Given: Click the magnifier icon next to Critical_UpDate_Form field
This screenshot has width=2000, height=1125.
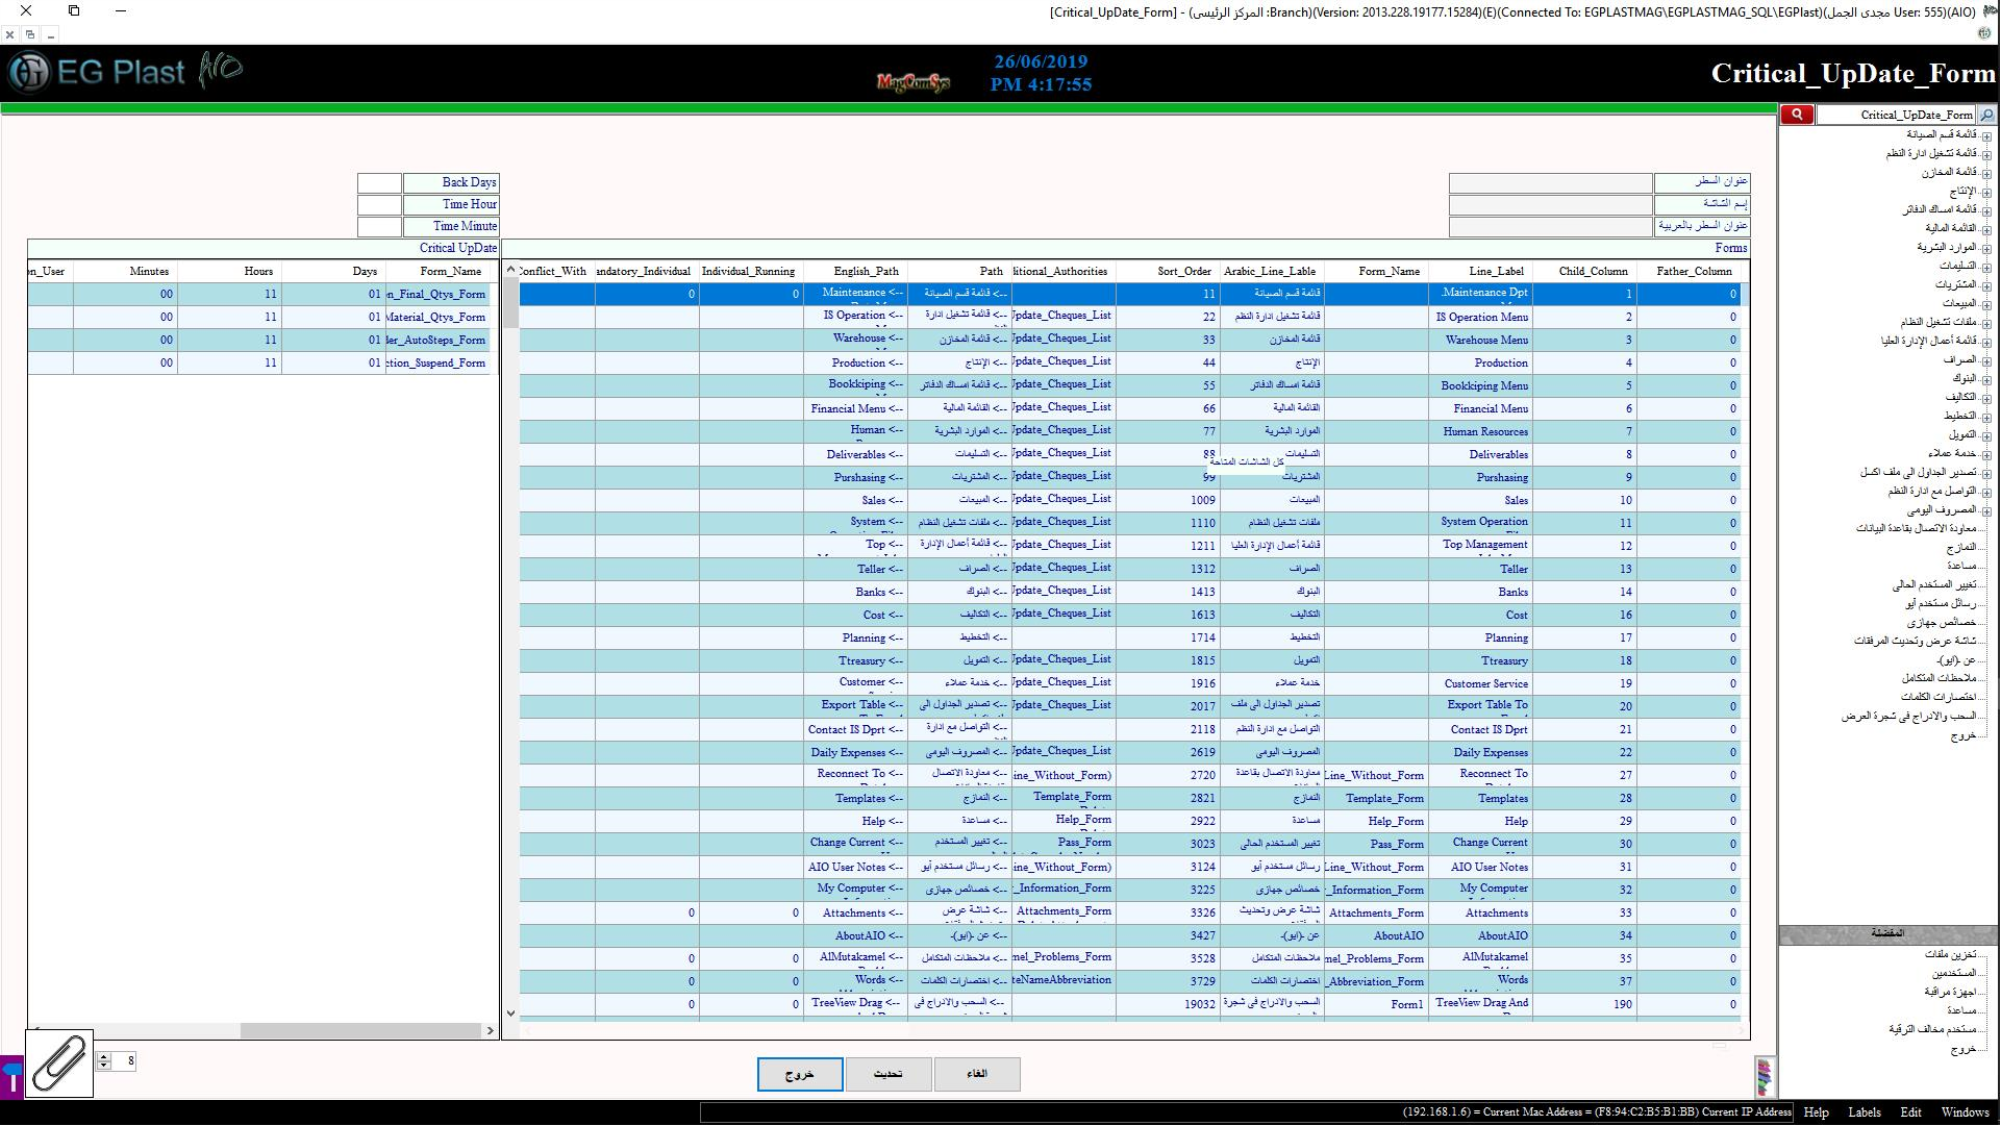Looking at the screenshot, I should [1987, 115].
